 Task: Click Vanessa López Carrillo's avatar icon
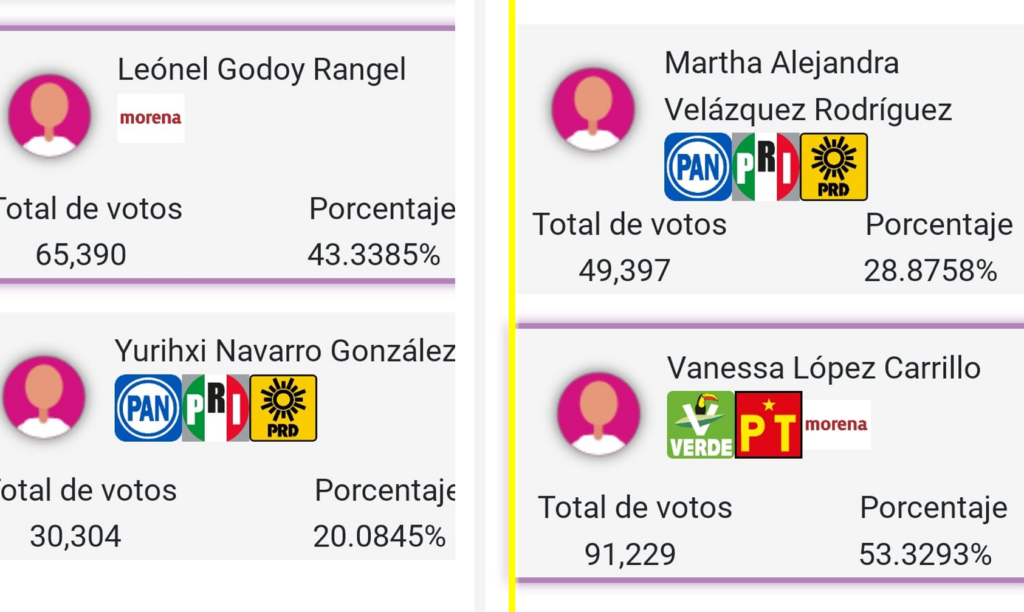[598, 413]
